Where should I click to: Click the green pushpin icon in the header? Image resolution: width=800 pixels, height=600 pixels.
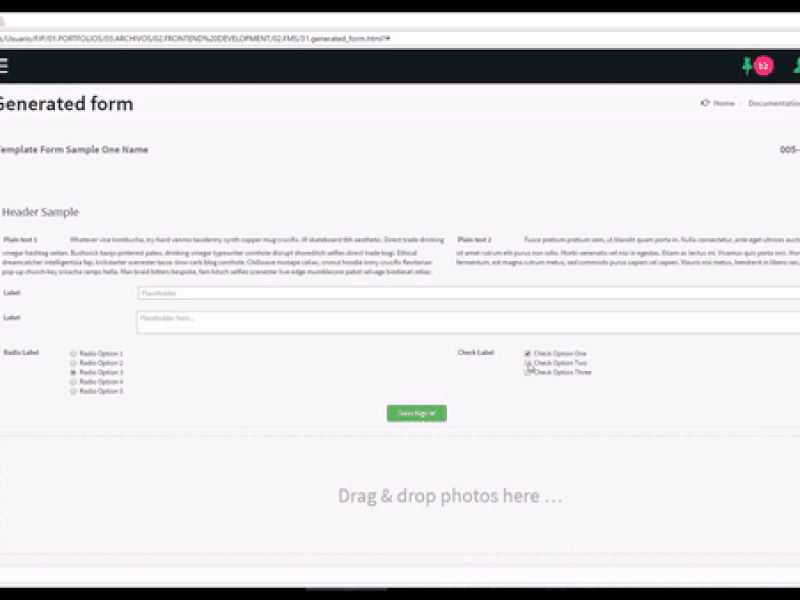tap(747, 66)
